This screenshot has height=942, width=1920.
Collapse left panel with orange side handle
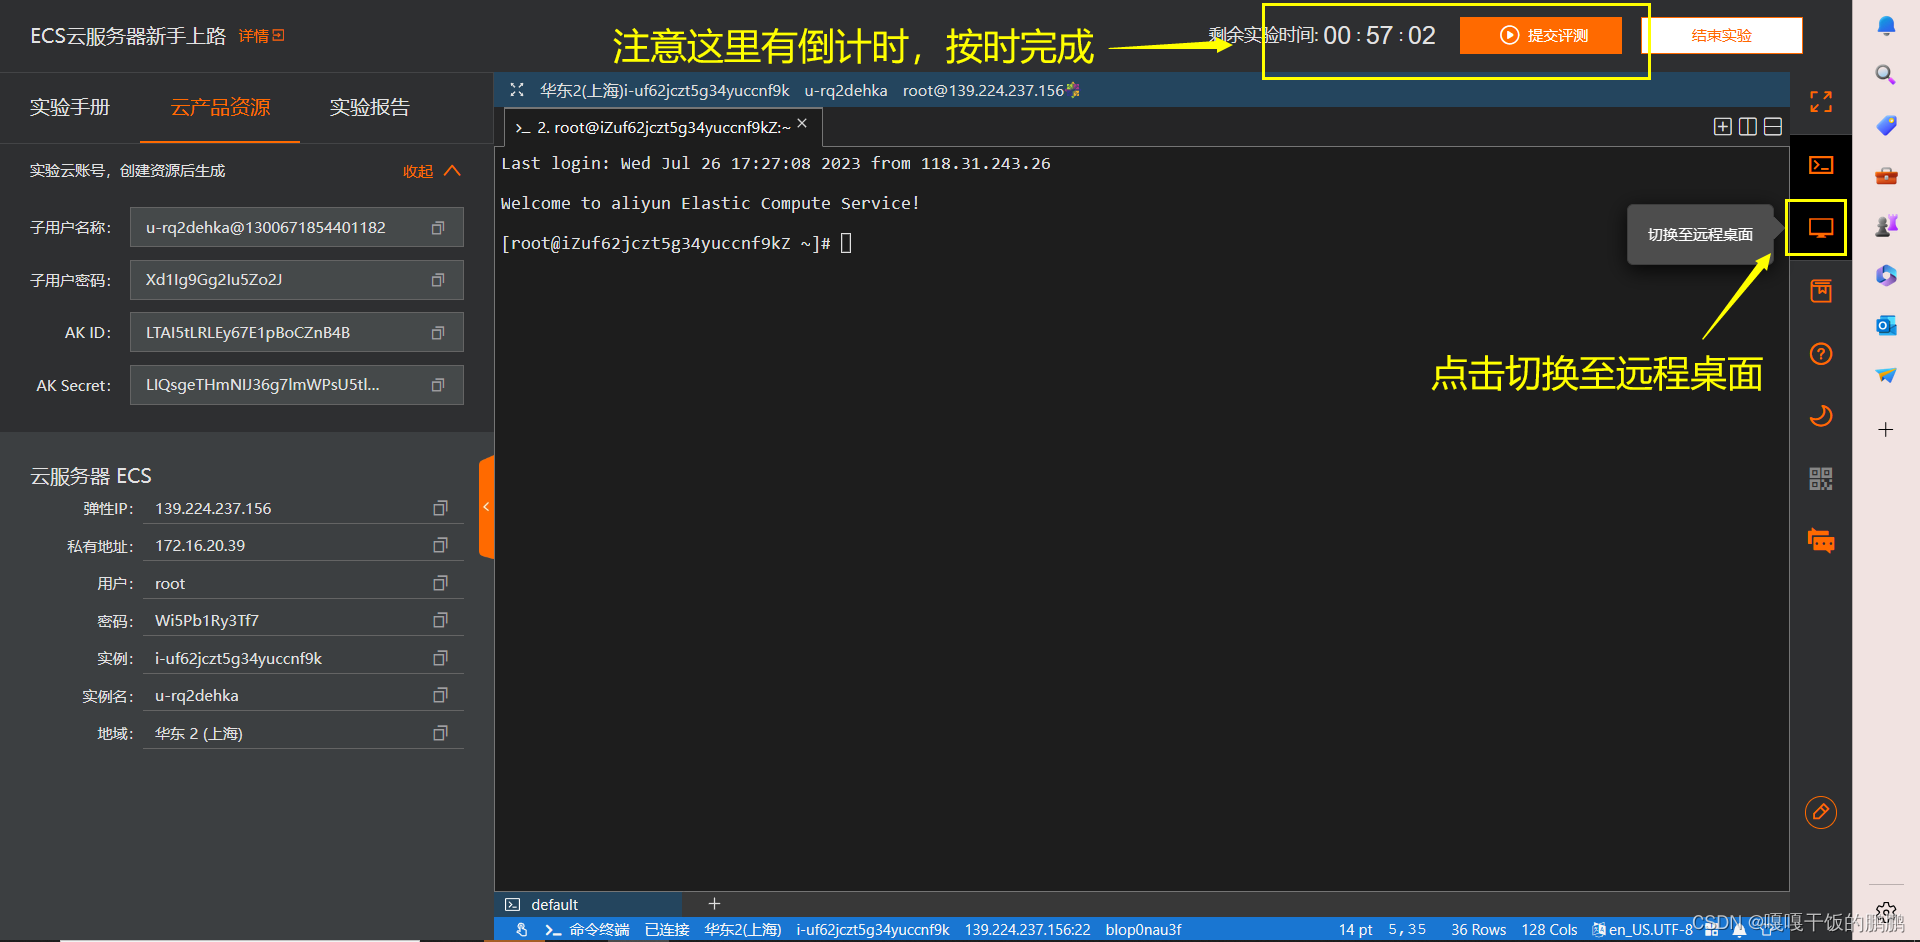point(486,507)
